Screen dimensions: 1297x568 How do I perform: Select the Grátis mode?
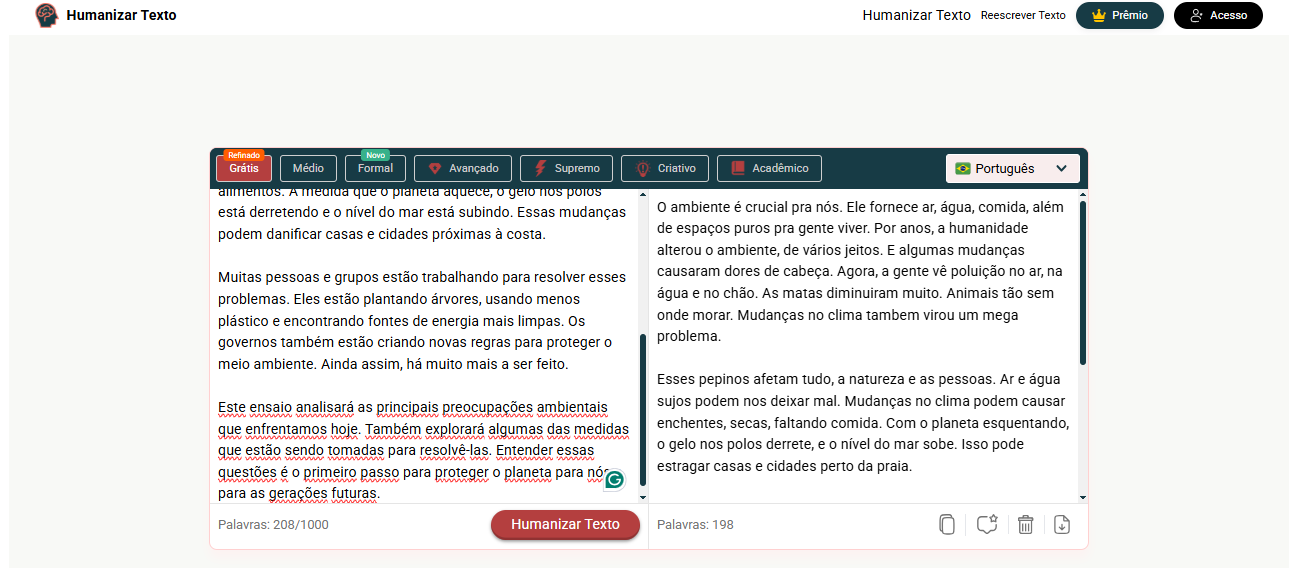tap(243, 169)
